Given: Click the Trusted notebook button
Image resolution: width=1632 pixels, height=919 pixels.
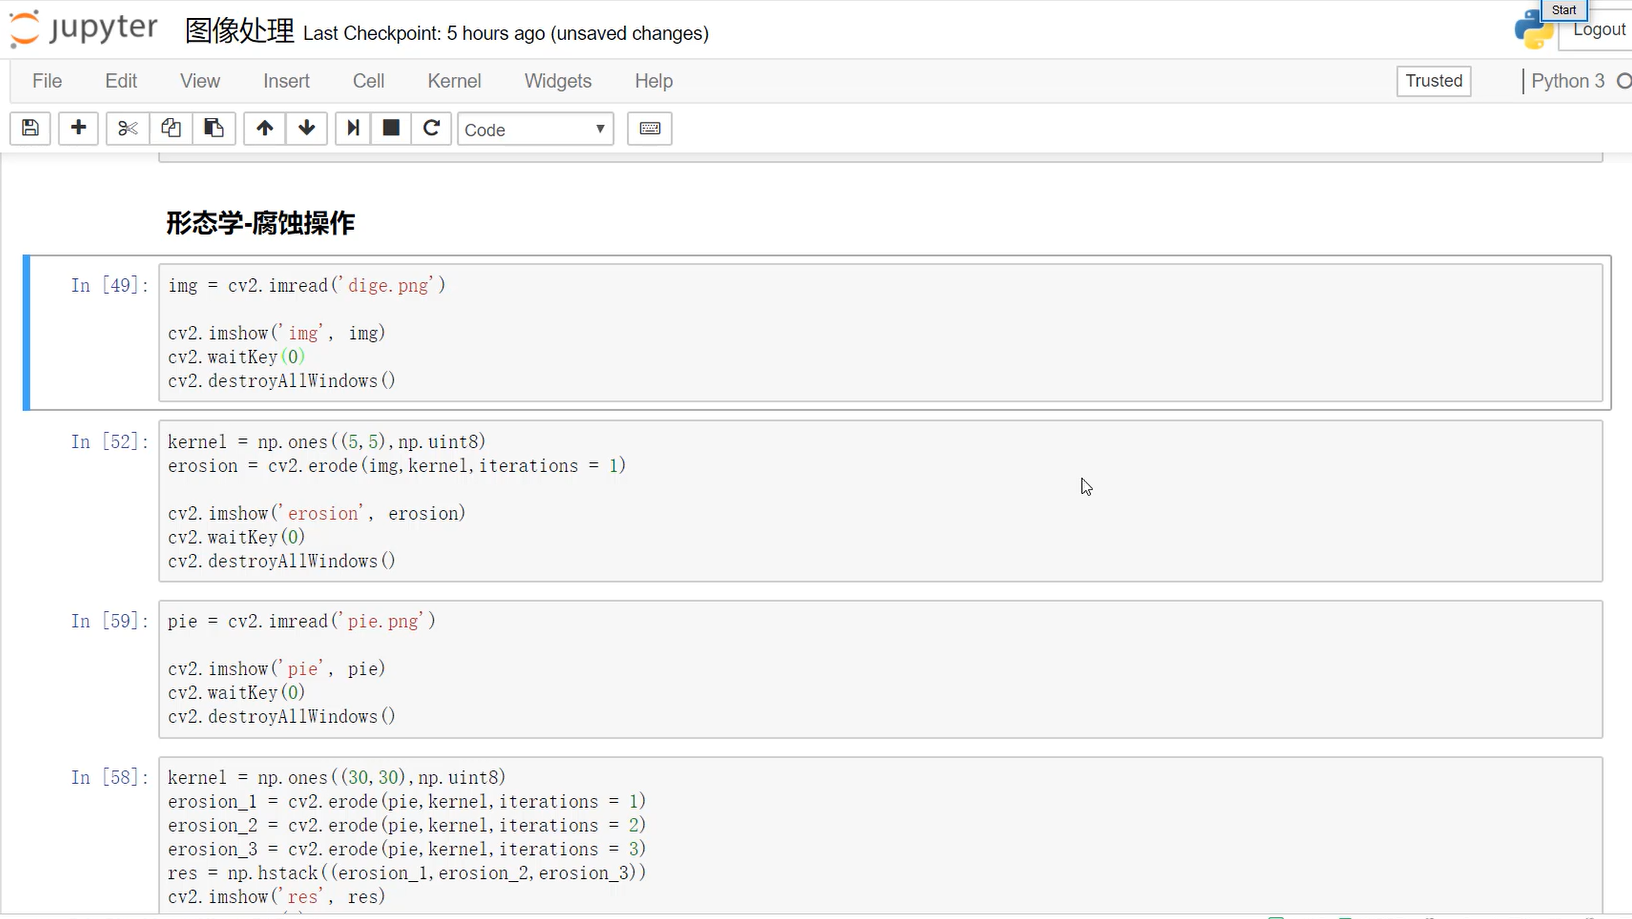Looking at the screenshot, I should pos(1434,81).
